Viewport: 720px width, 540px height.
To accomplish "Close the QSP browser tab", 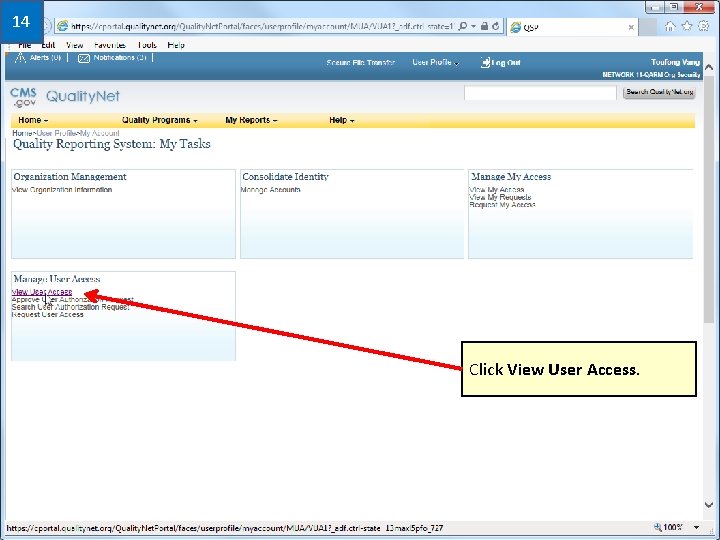I will tap(631, 28).
